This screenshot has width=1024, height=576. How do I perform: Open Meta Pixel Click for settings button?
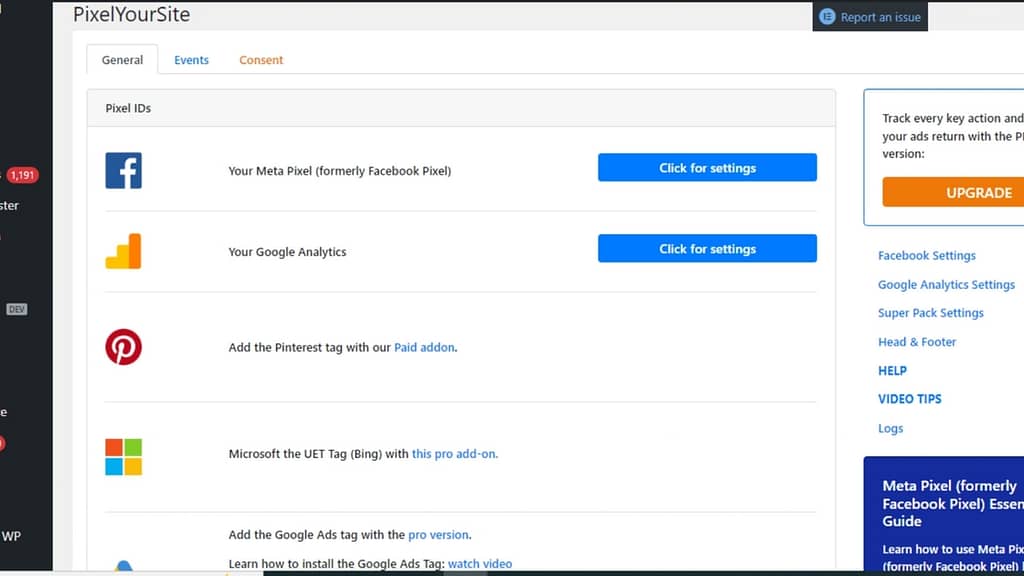click(707, 168)
